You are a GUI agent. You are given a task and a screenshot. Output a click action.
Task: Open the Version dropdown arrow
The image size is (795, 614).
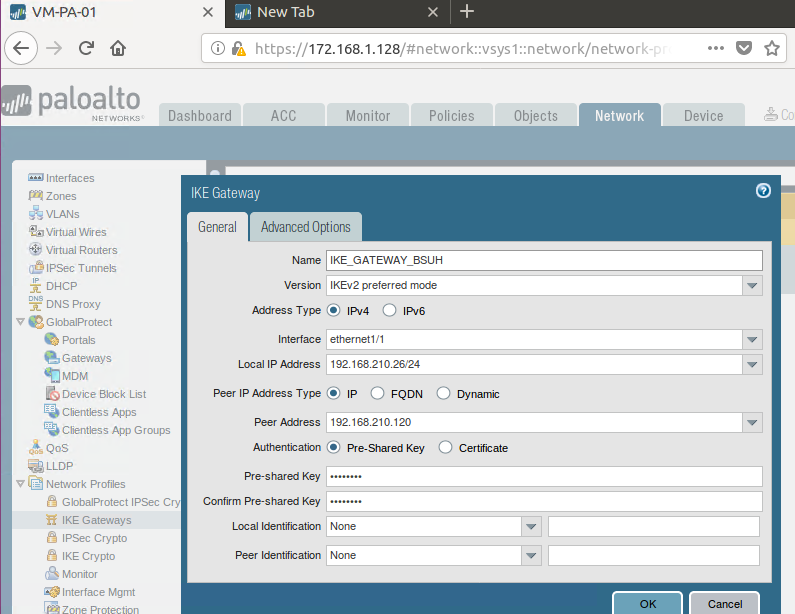tap(752, 286)
